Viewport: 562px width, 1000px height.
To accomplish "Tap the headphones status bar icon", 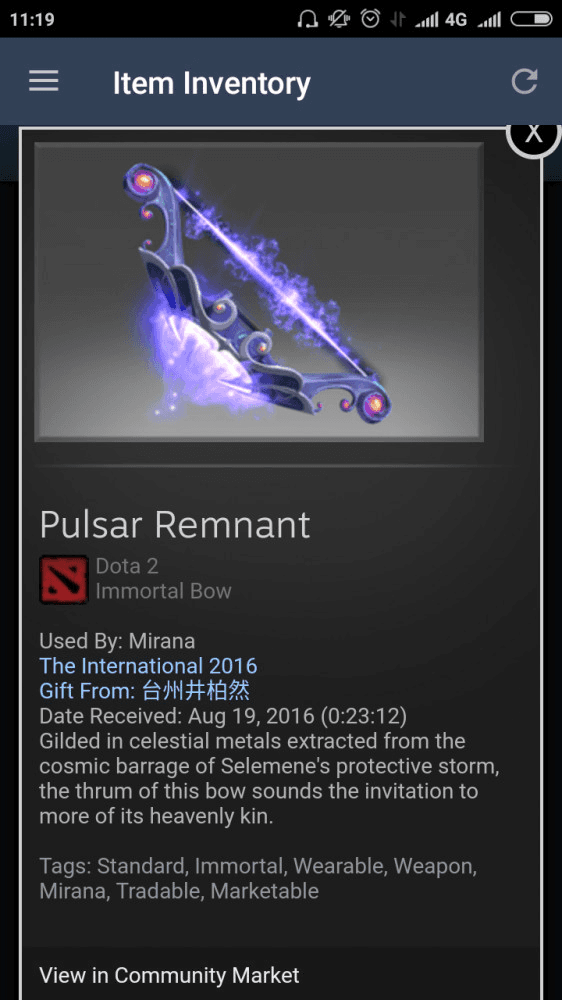I will click(x=308, y=19).
